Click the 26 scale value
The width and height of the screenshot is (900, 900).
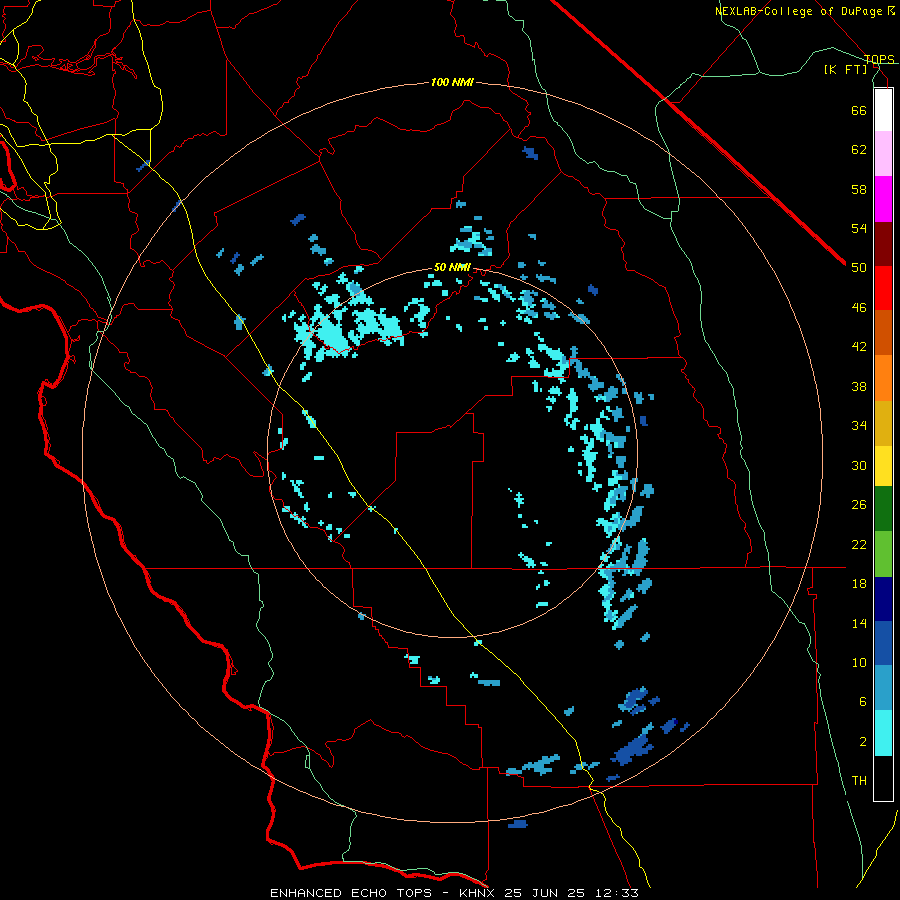[859, 505]
